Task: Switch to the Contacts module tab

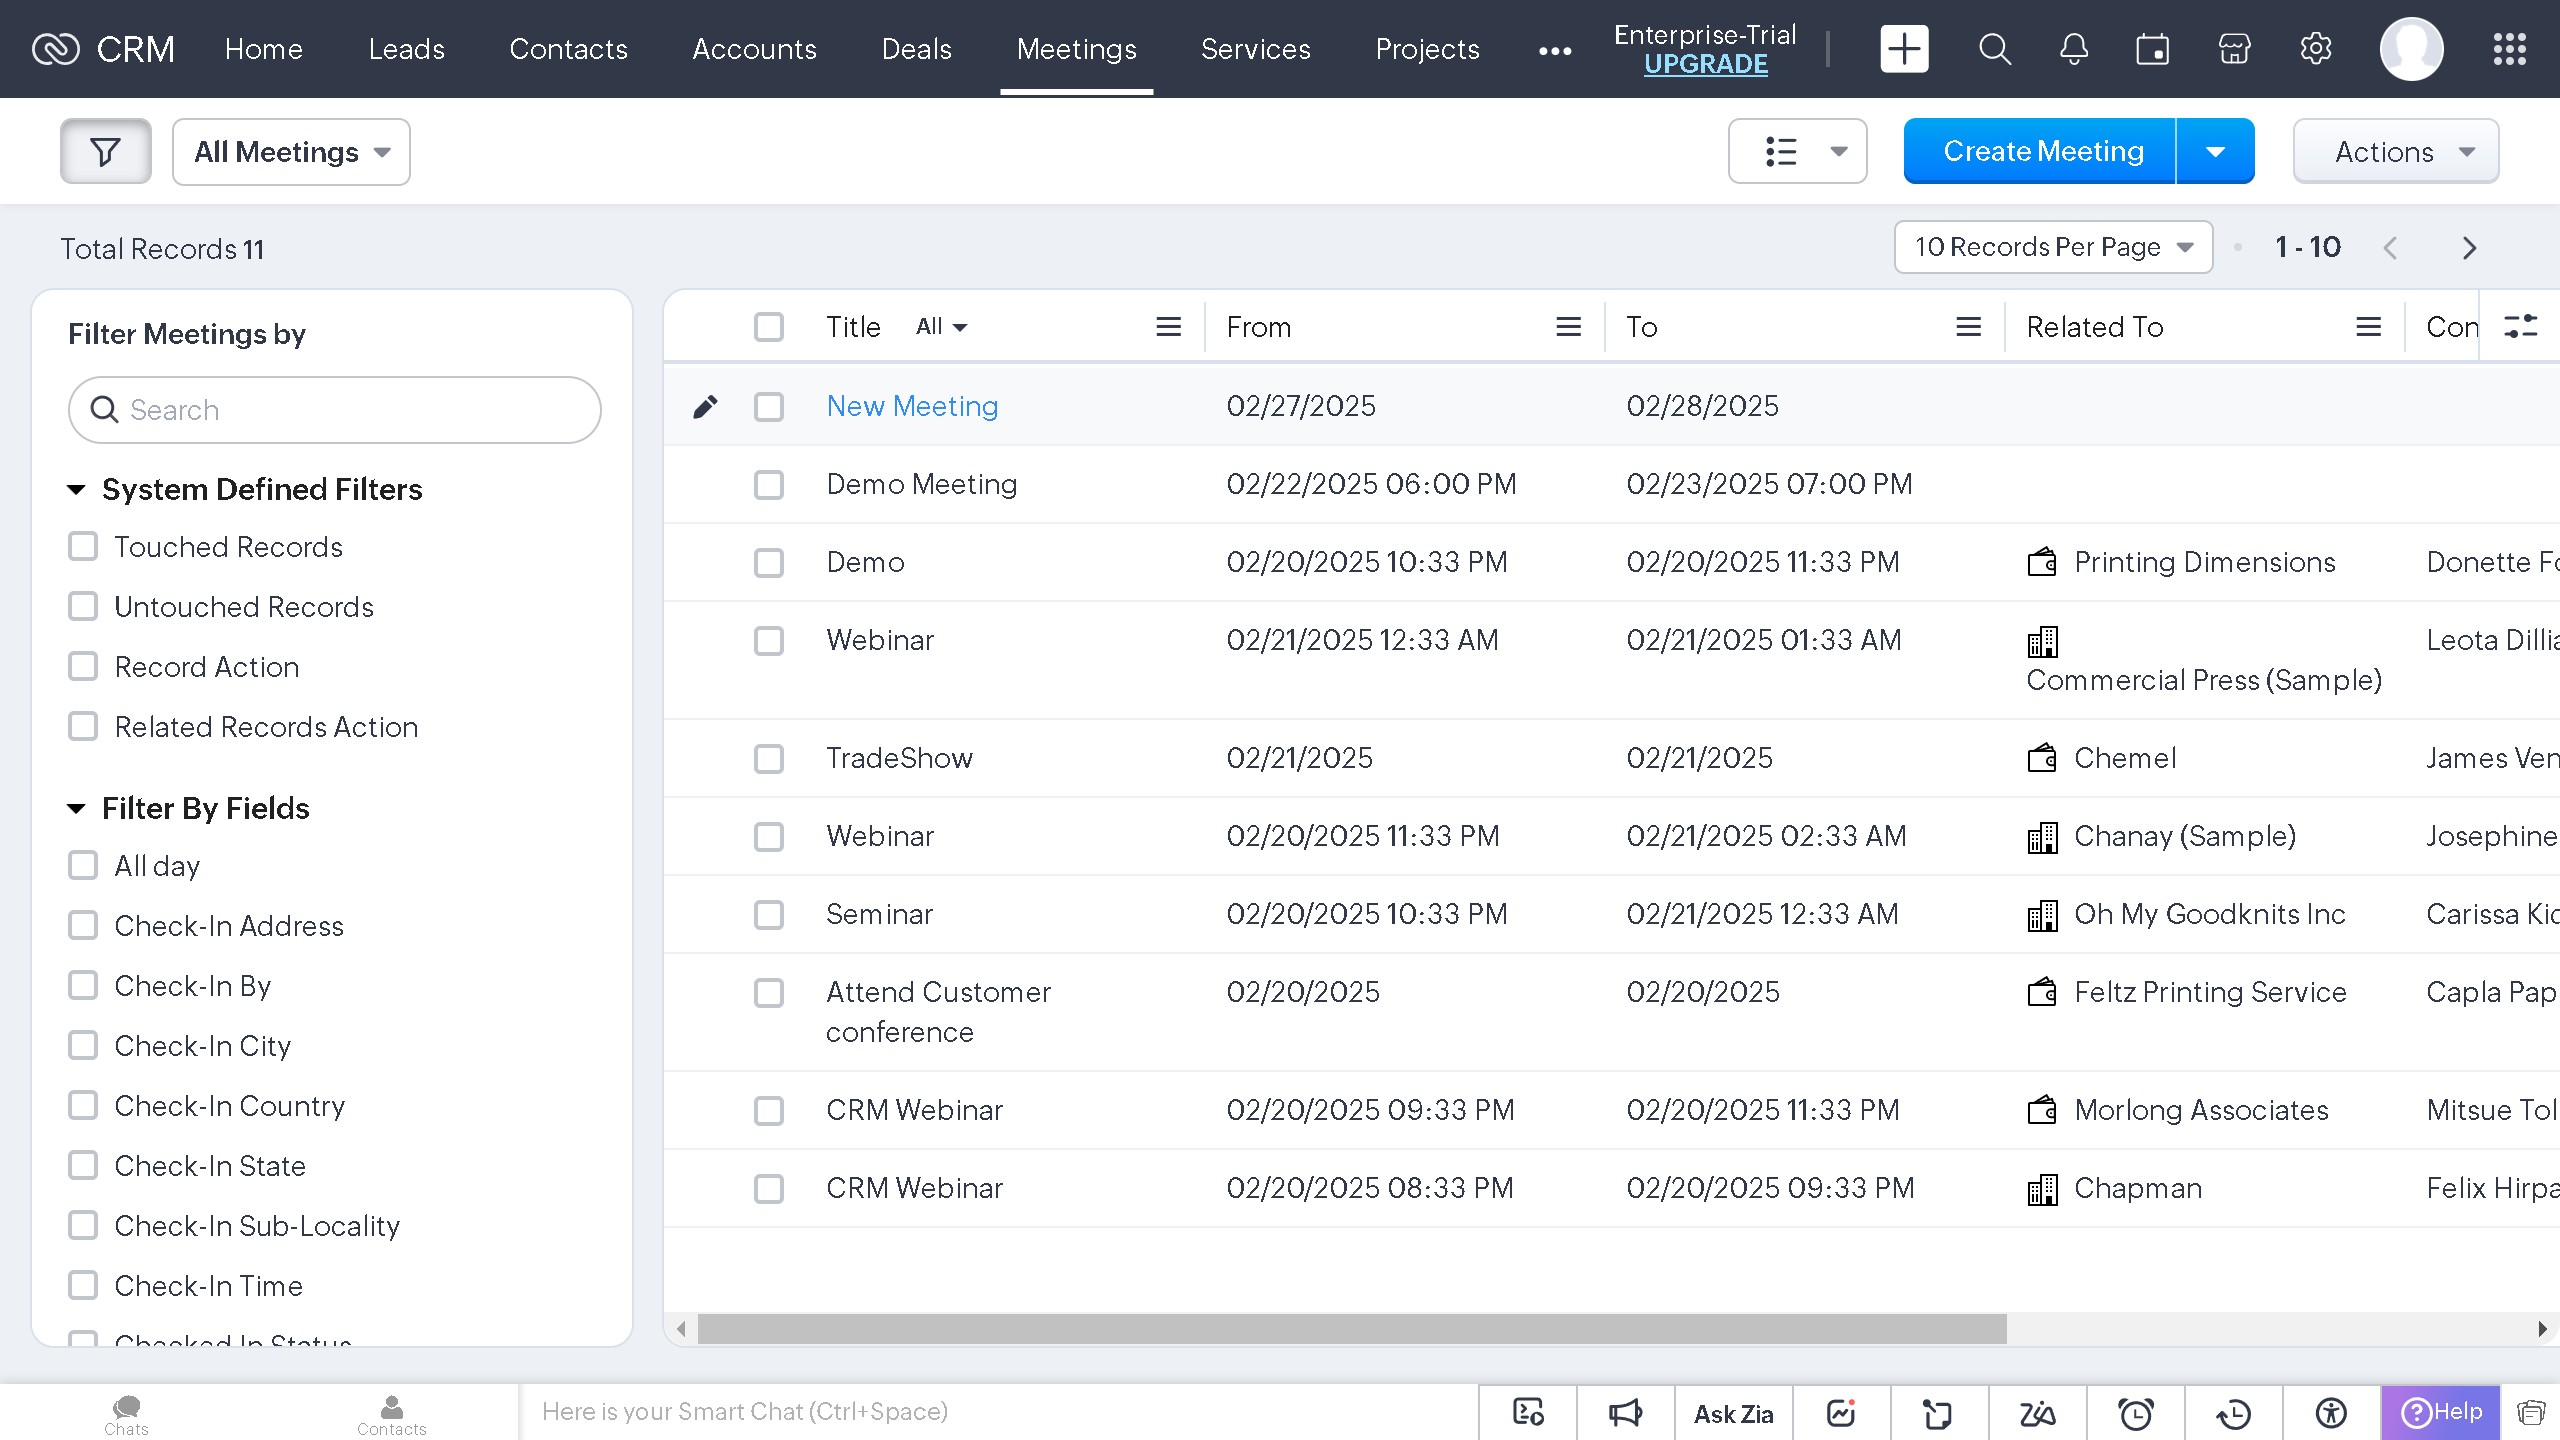Action: pyautogui.click(x=568, y=49)
